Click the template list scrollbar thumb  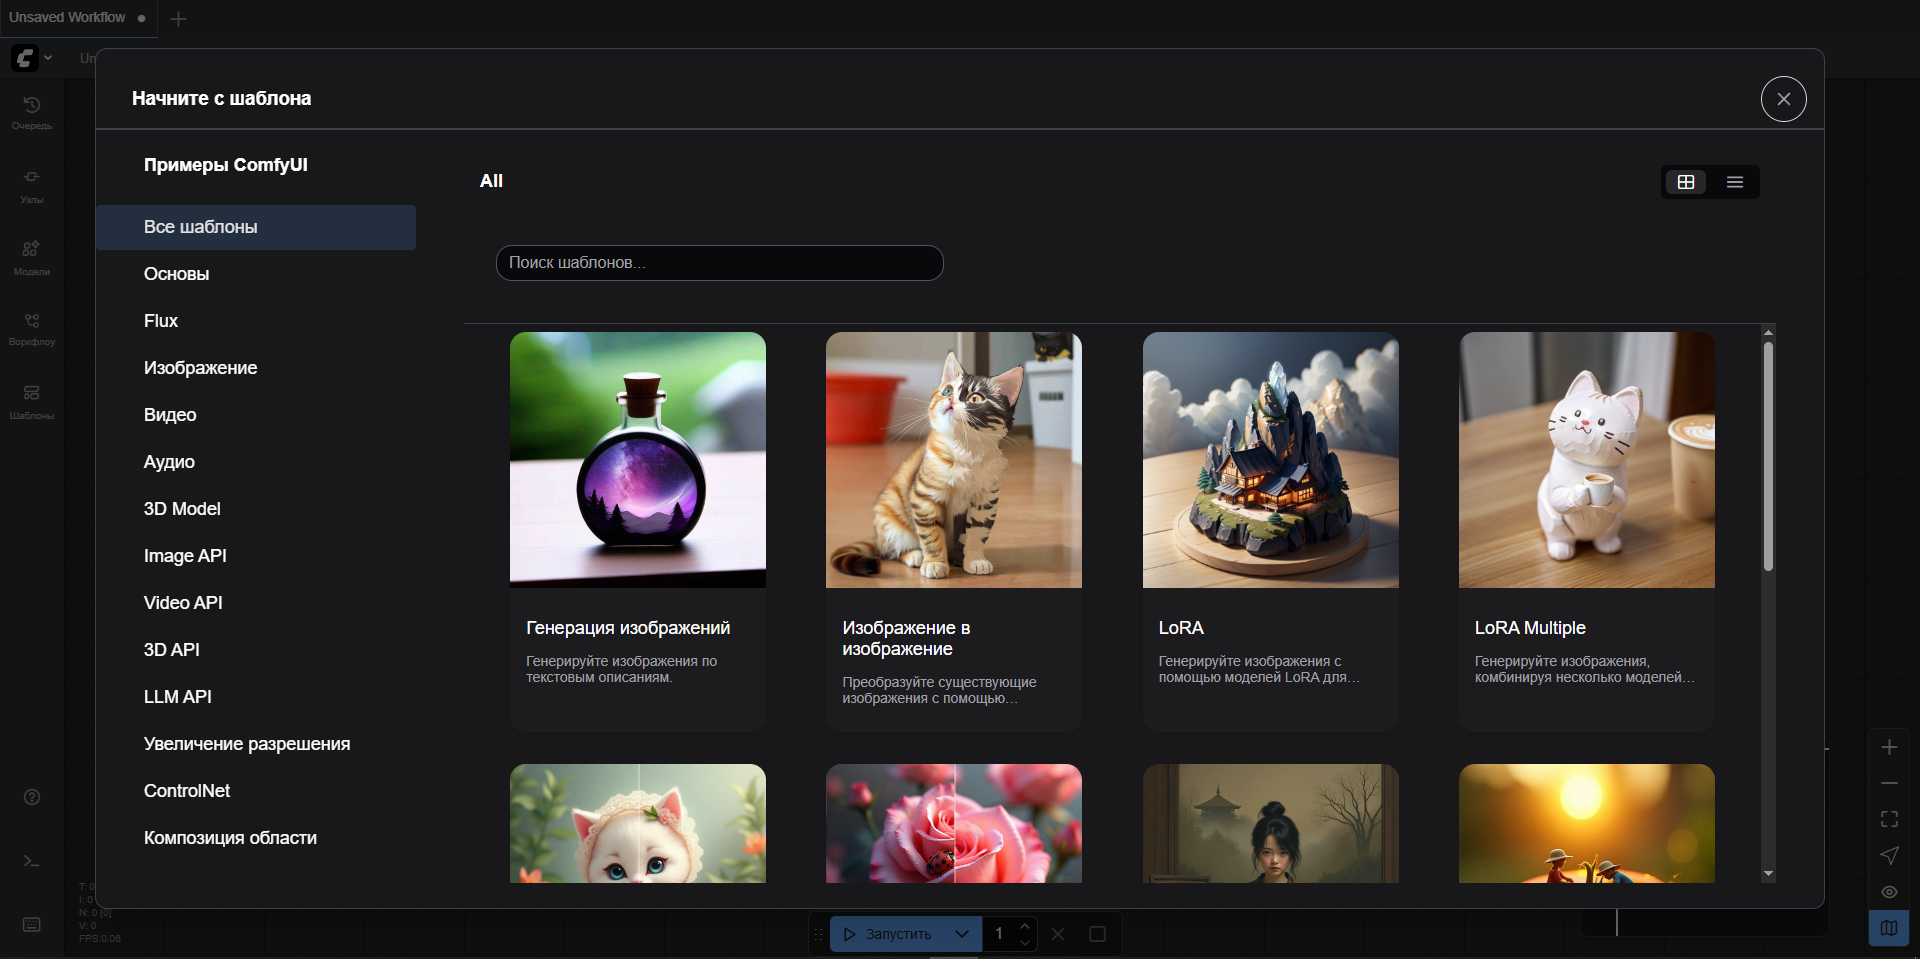tap(1768, 457)
